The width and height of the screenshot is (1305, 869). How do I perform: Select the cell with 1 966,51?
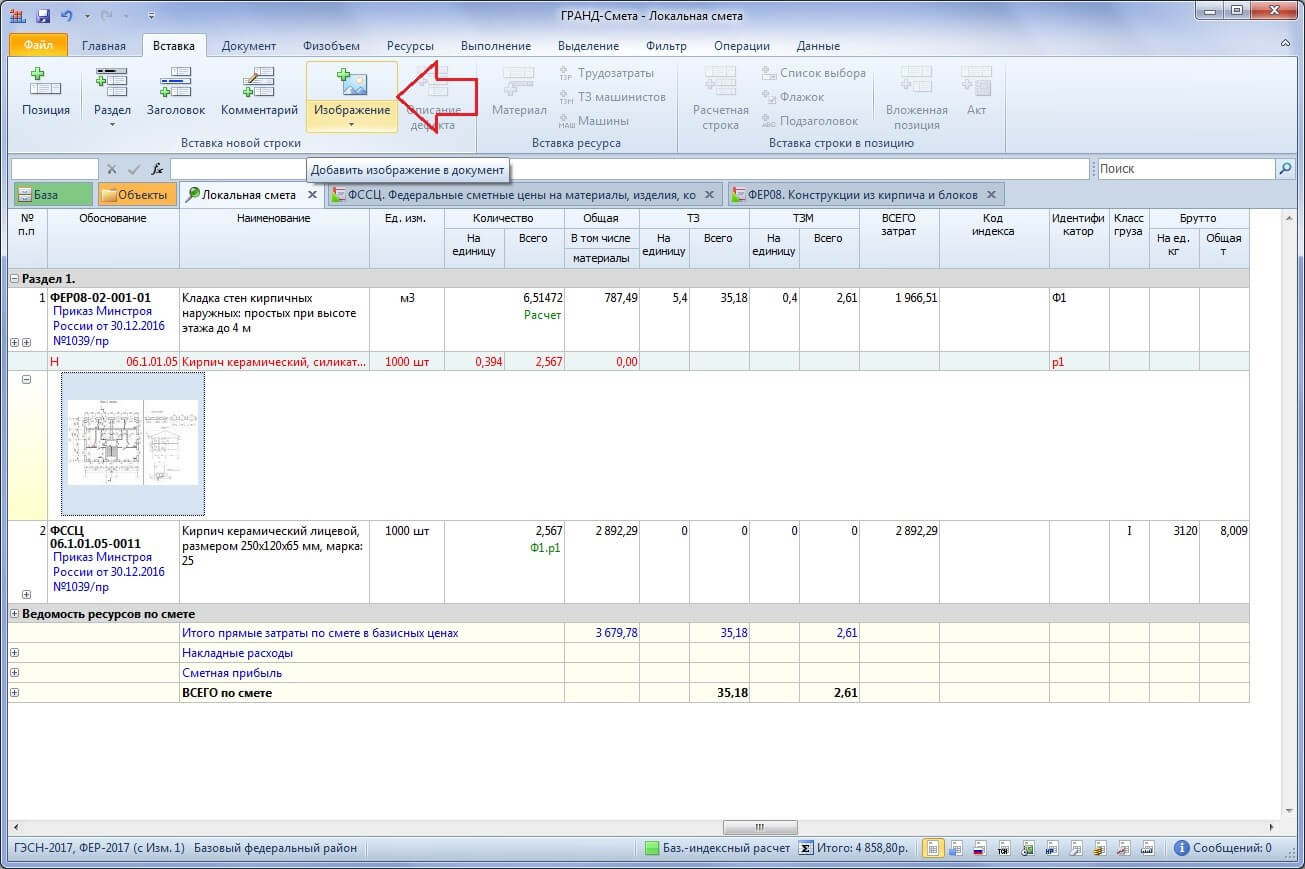(x=899, y=320)
